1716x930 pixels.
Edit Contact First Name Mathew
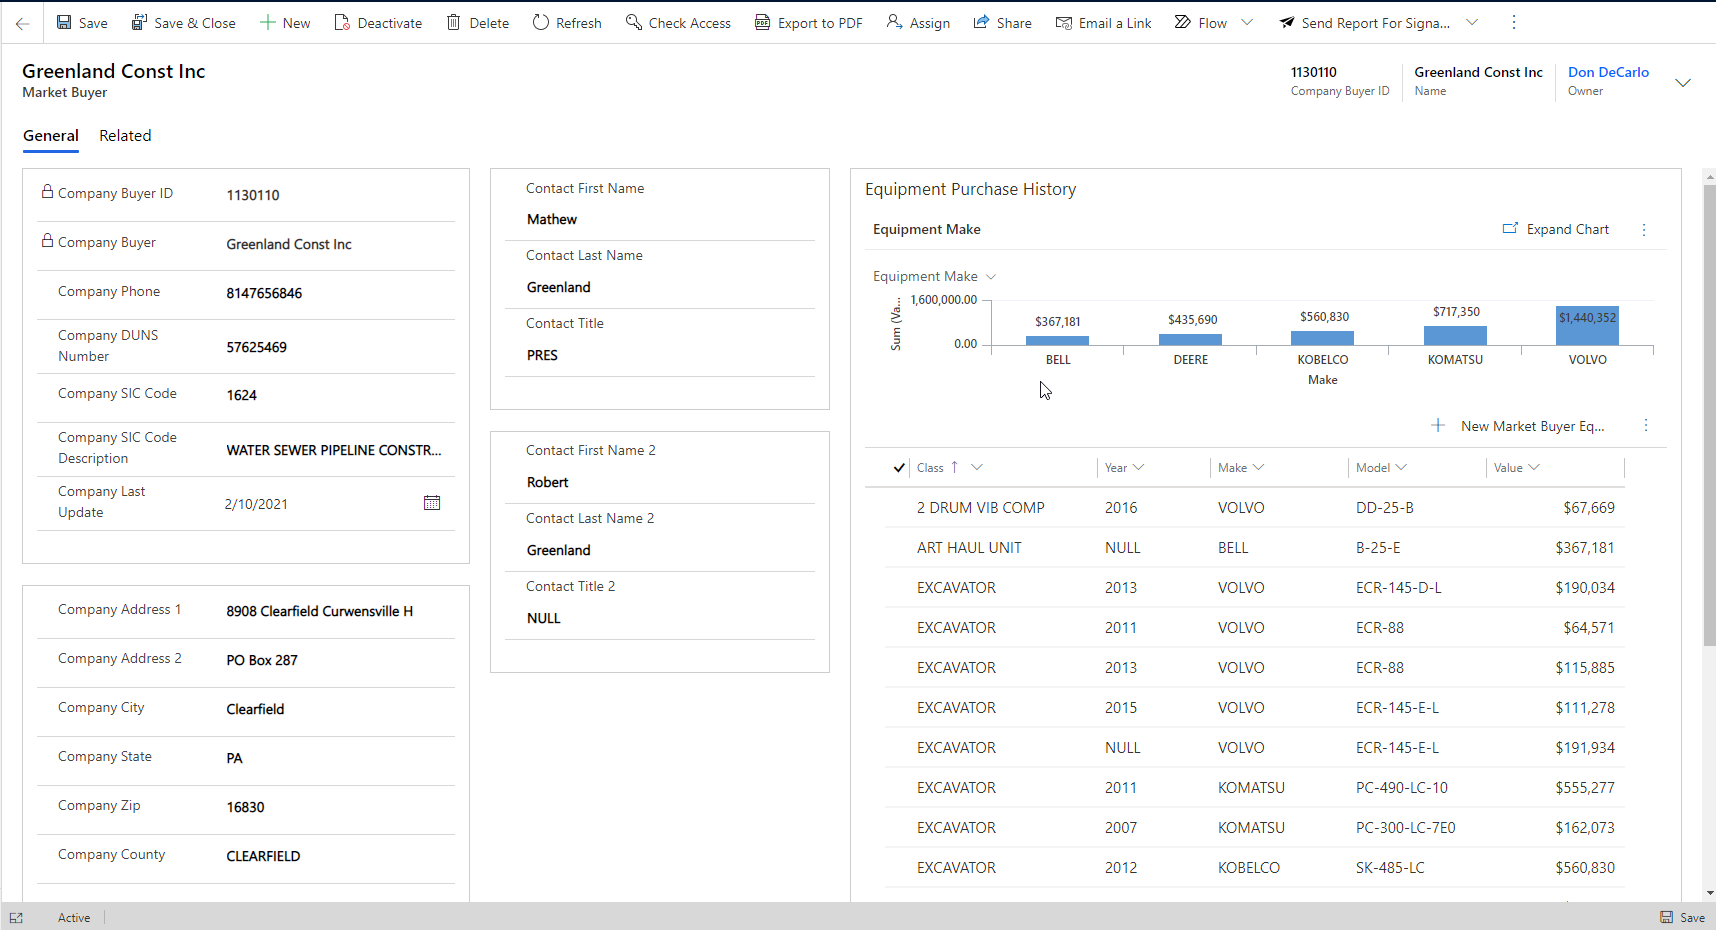(x=660, y=219)
